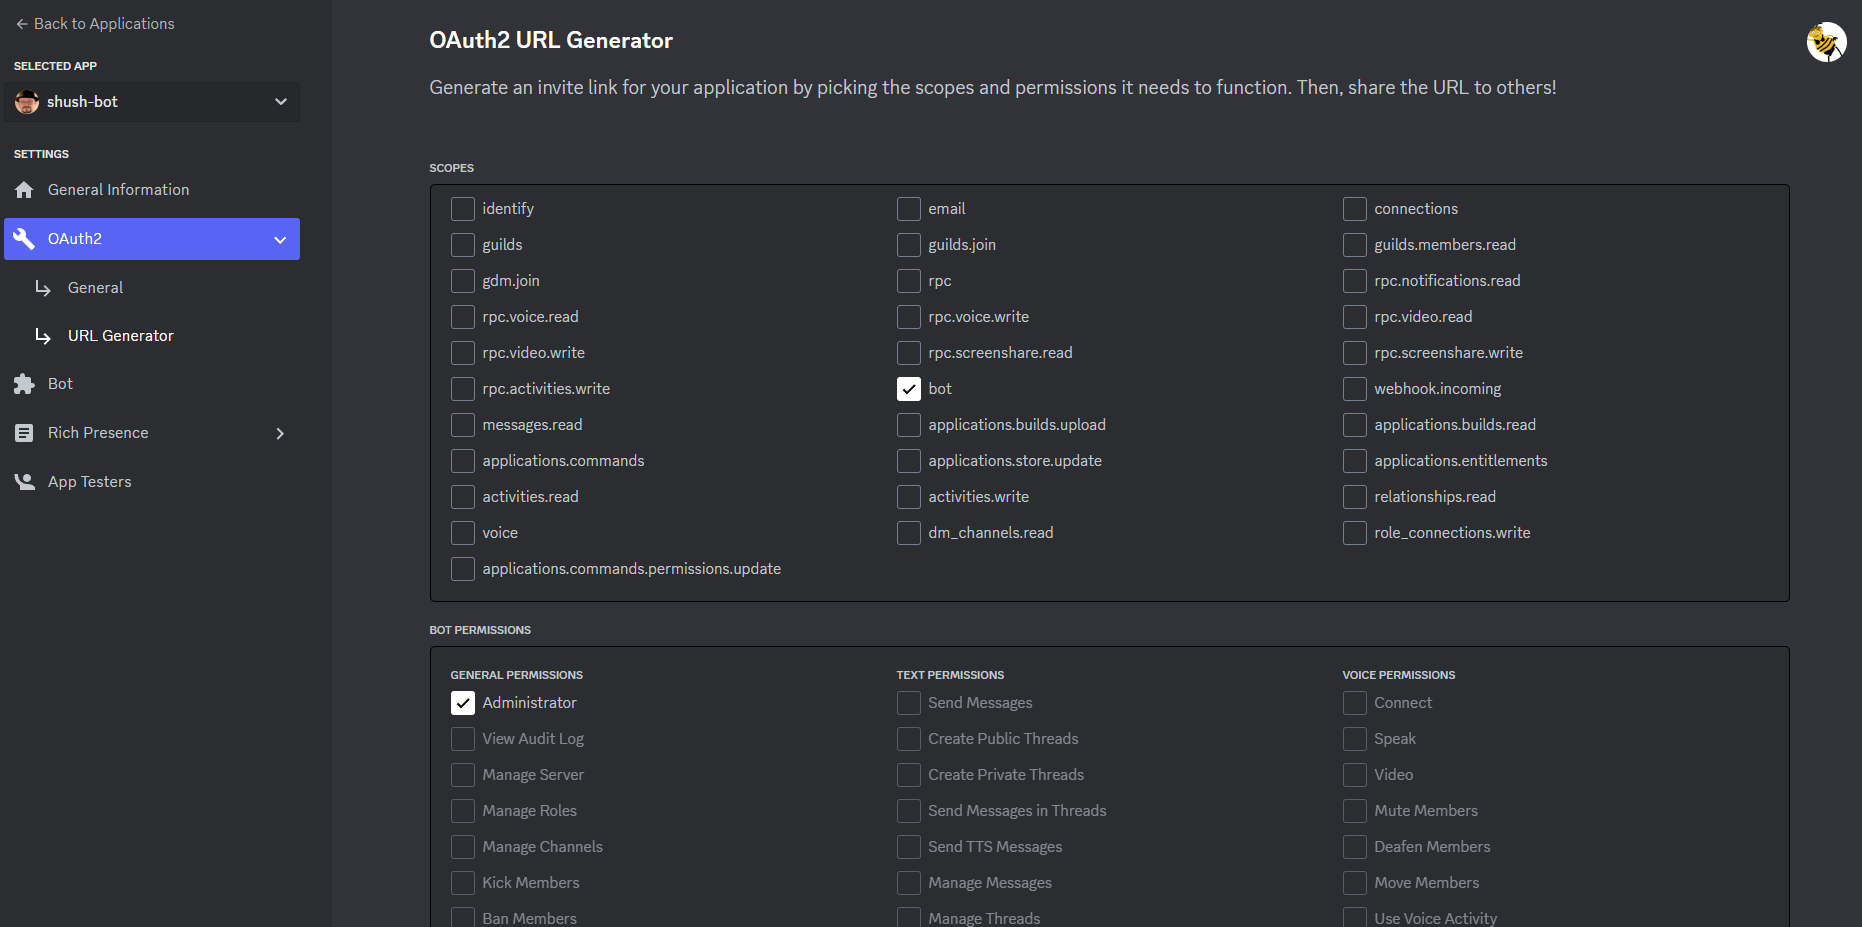Select relationships.read scope
This screenshot has height=927, width=1862.
pos(1354,497)
